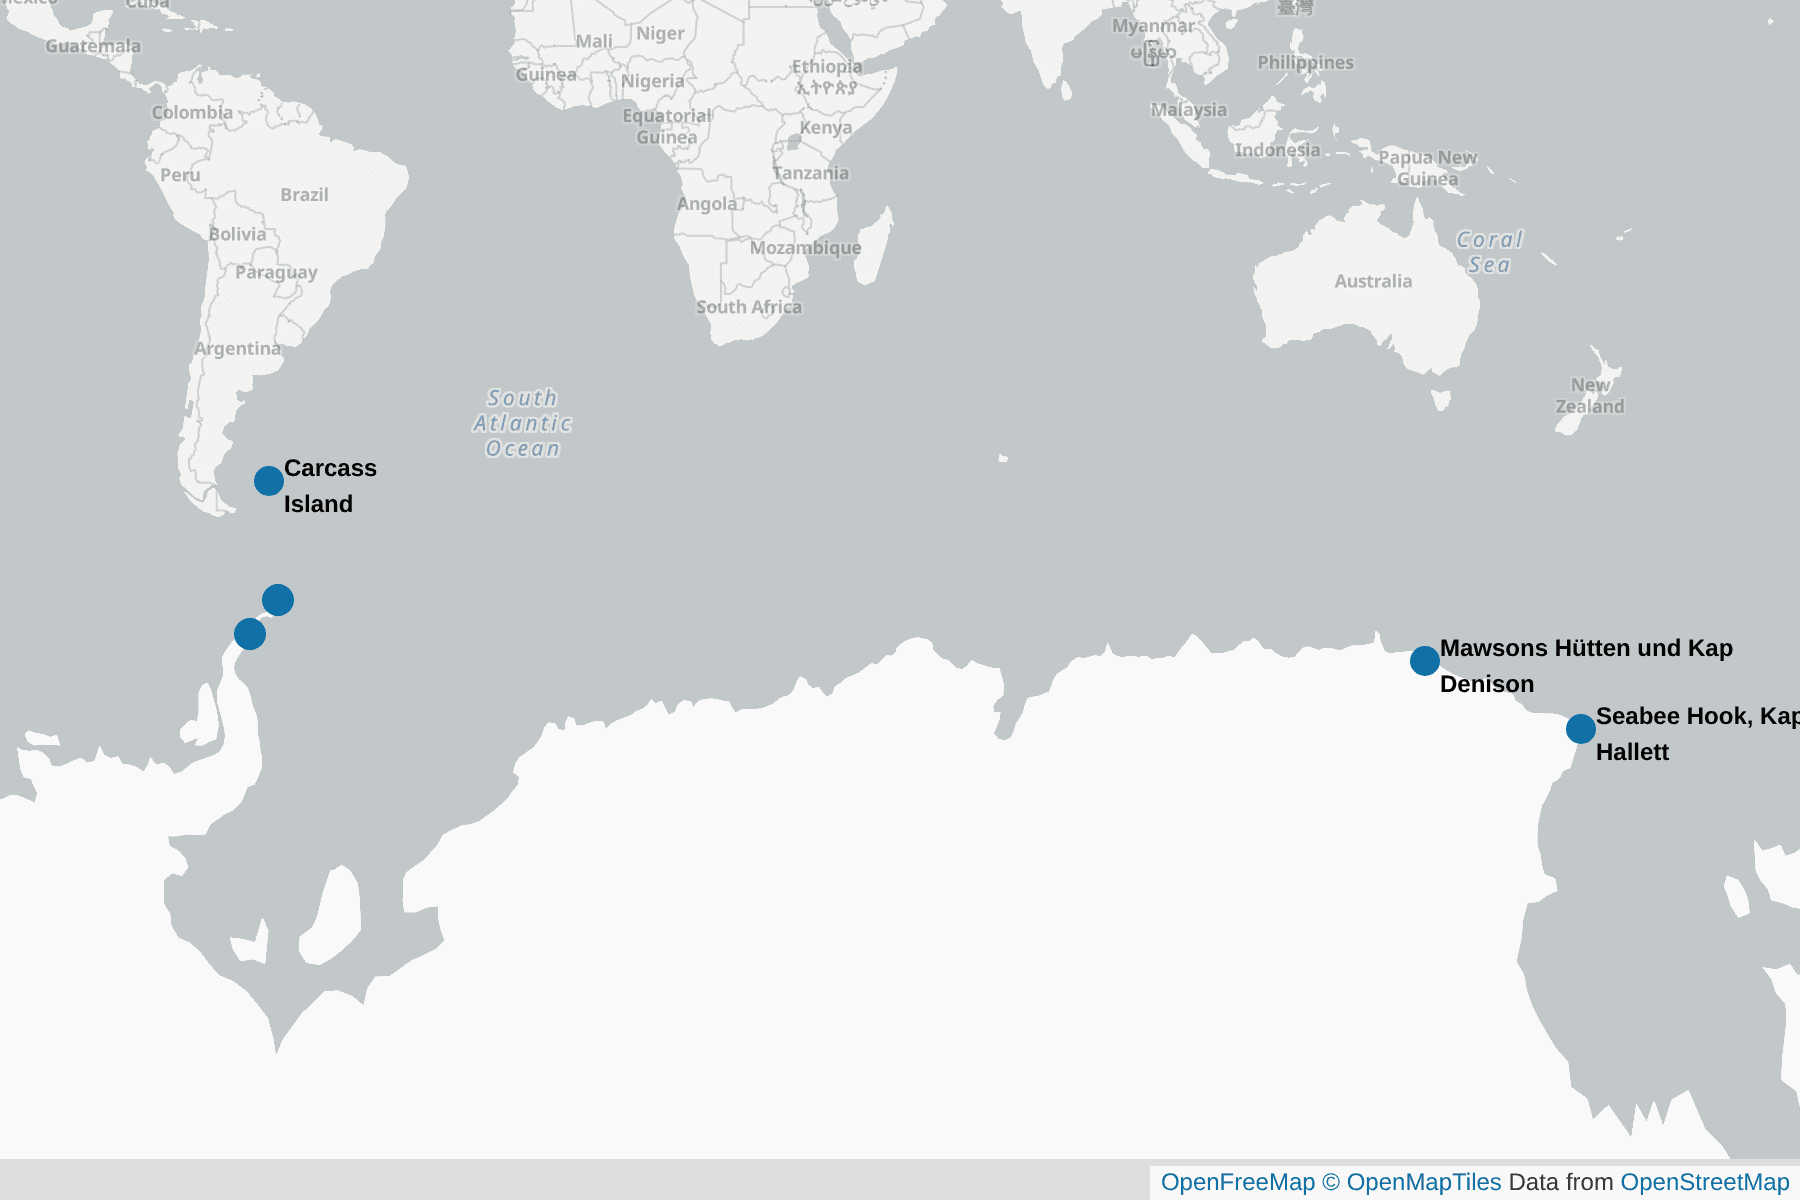This screenshot has height=1200, width=1800.
Task: Click the New Zealand country label
Action: (1590, 396)
